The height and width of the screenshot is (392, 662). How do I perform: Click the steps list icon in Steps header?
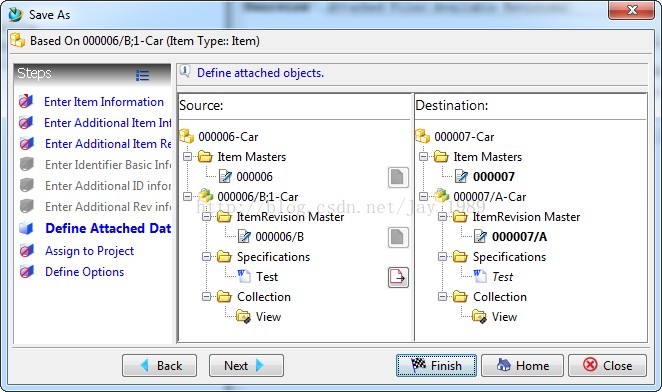pyautogui.click(x=142, y=75)
